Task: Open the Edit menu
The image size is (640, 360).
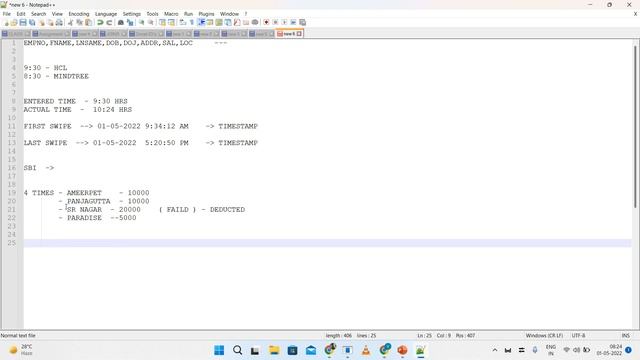Action: coord(21,14)
